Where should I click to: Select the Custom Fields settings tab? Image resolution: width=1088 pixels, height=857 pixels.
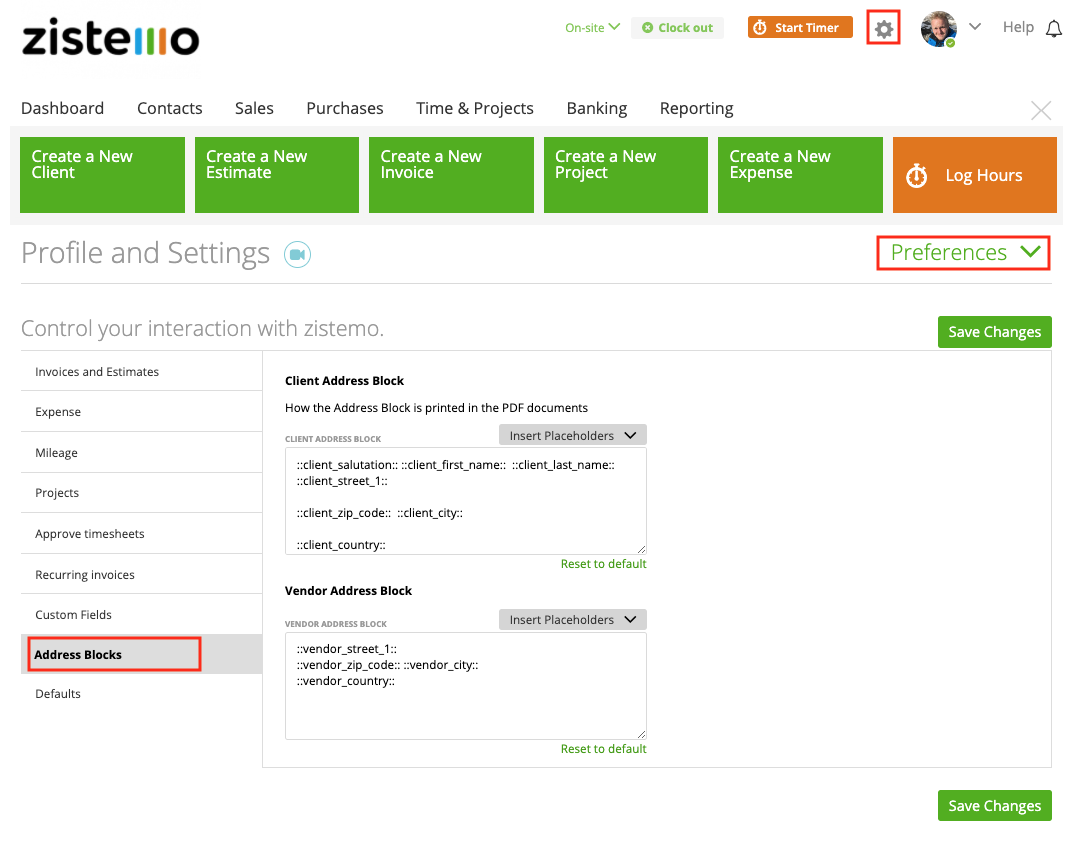(x=142, y=614)
